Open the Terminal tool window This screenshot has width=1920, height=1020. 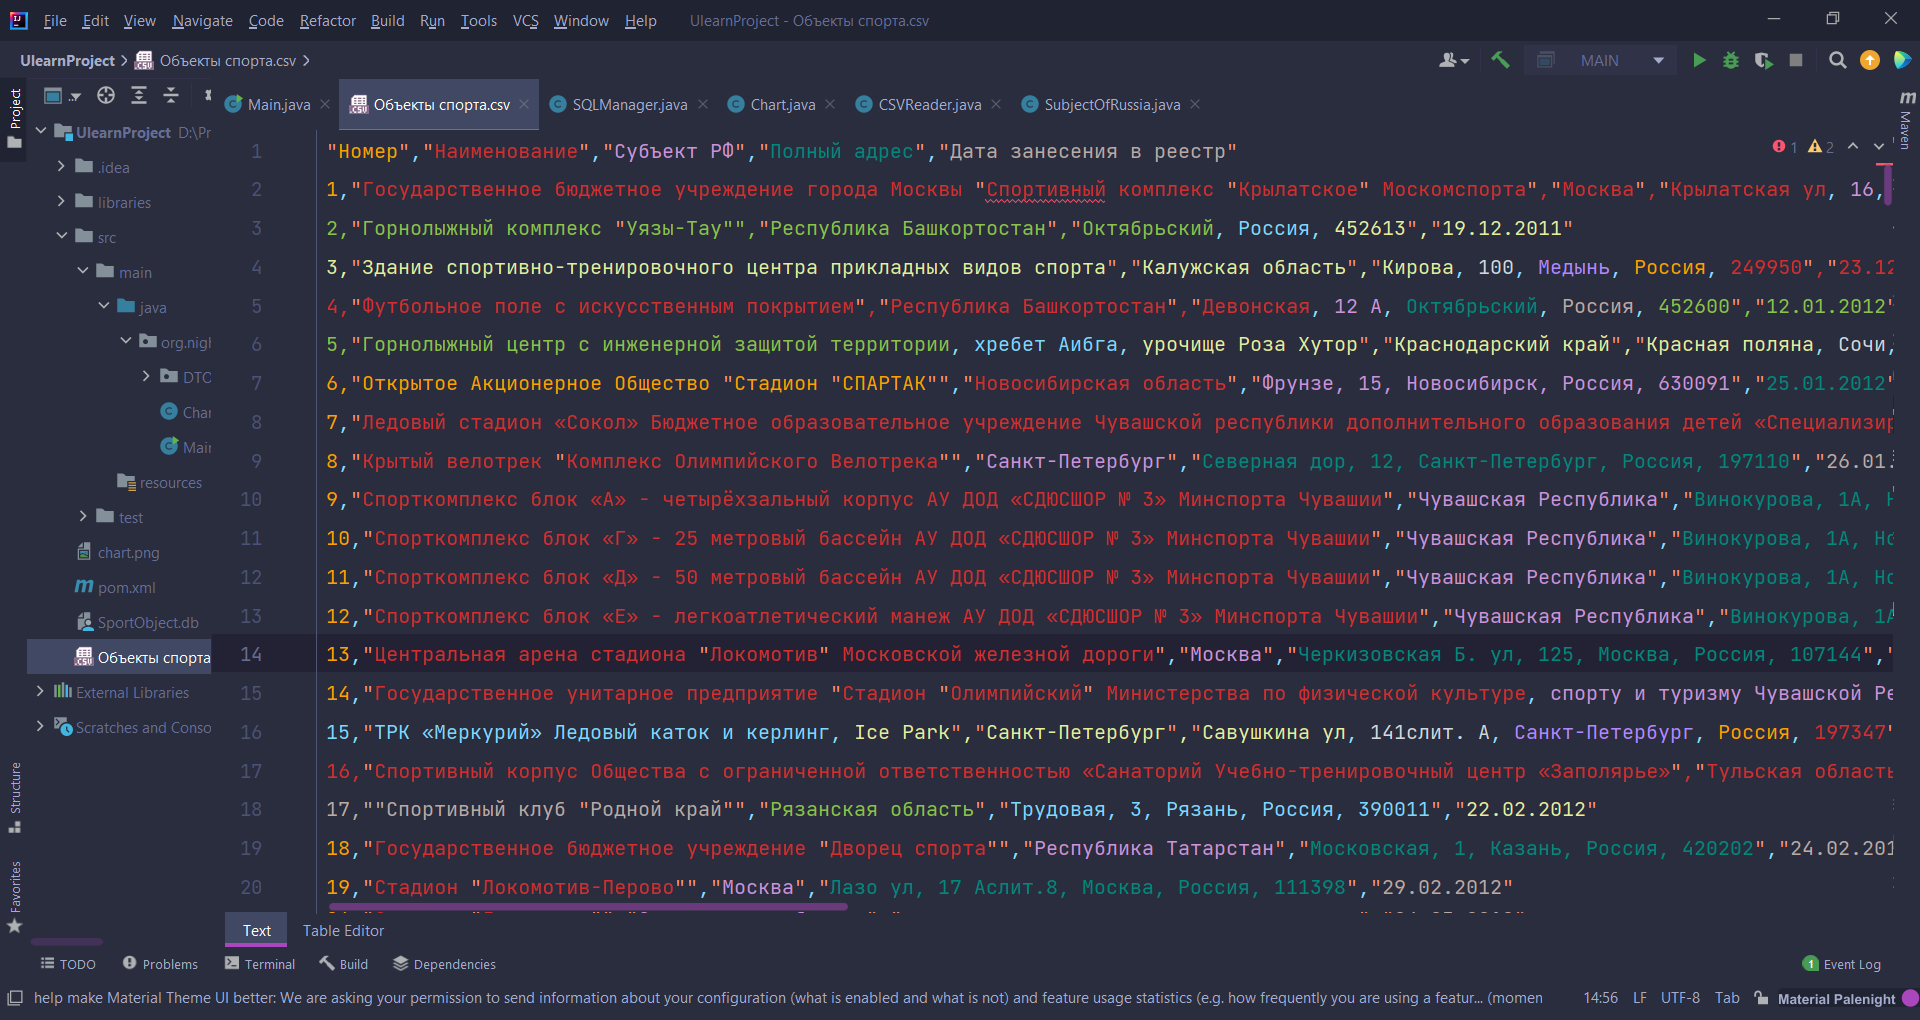pyautogui.click(x=259, y=963)
